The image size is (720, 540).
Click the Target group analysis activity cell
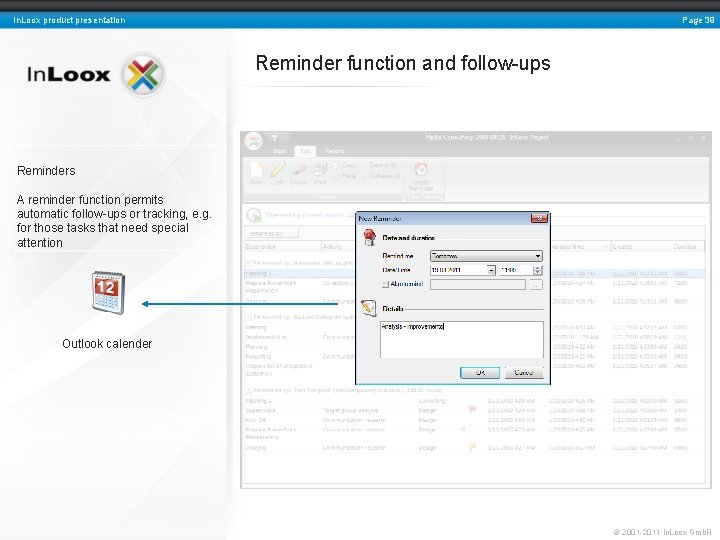pyautogui.click(x=350, y=410)
